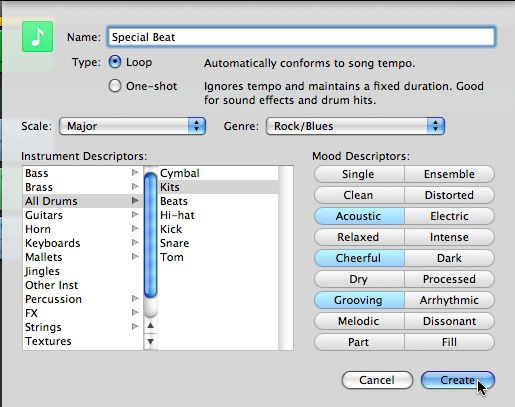The width and height of the screenshot is (515, 407).
Task: Expand Keyboards subcategory arrow
Action: 135,243
